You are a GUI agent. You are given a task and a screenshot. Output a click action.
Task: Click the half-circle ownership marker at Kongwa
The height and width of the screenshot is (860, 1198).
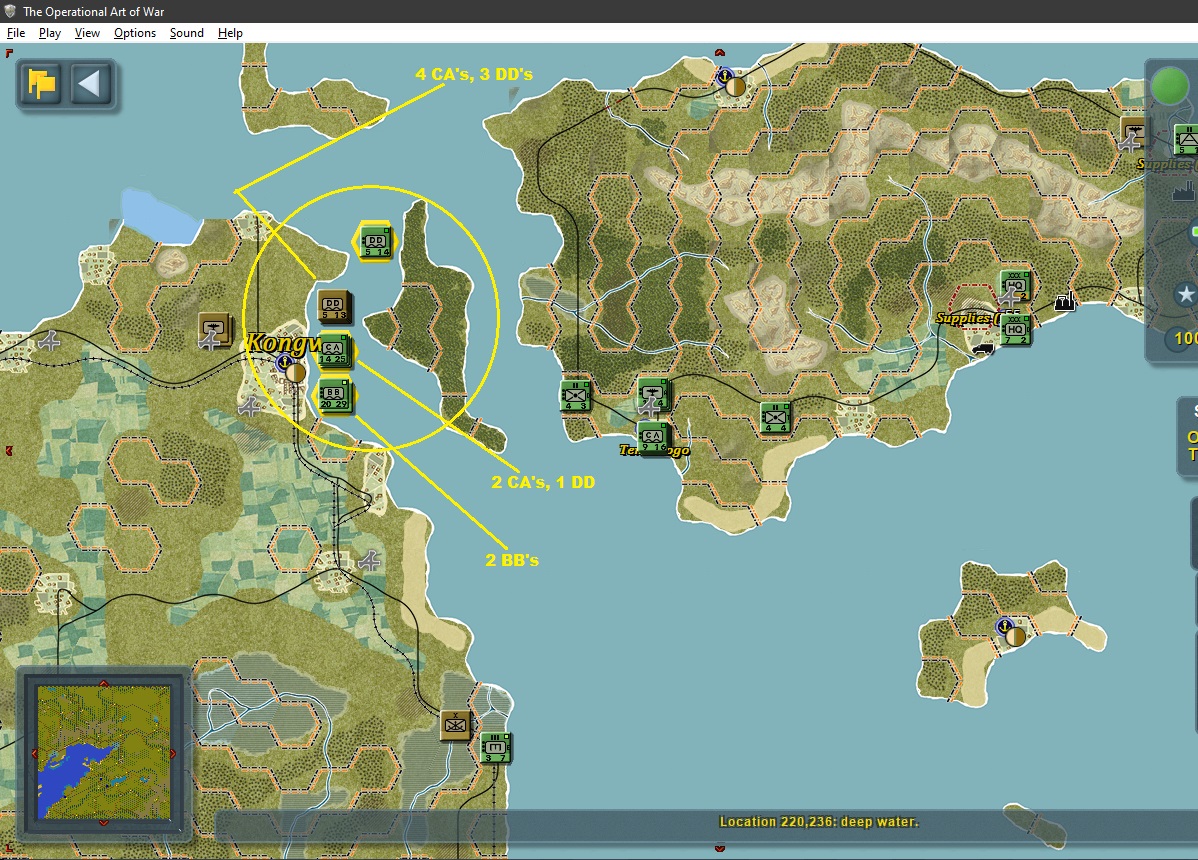click(x=296, y=373)
